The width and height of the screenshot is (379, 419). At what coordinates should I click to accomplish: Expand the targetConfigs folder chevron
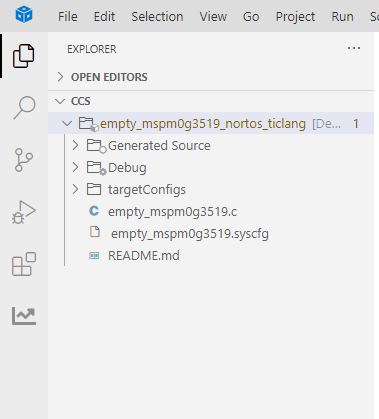coord(76,189)
